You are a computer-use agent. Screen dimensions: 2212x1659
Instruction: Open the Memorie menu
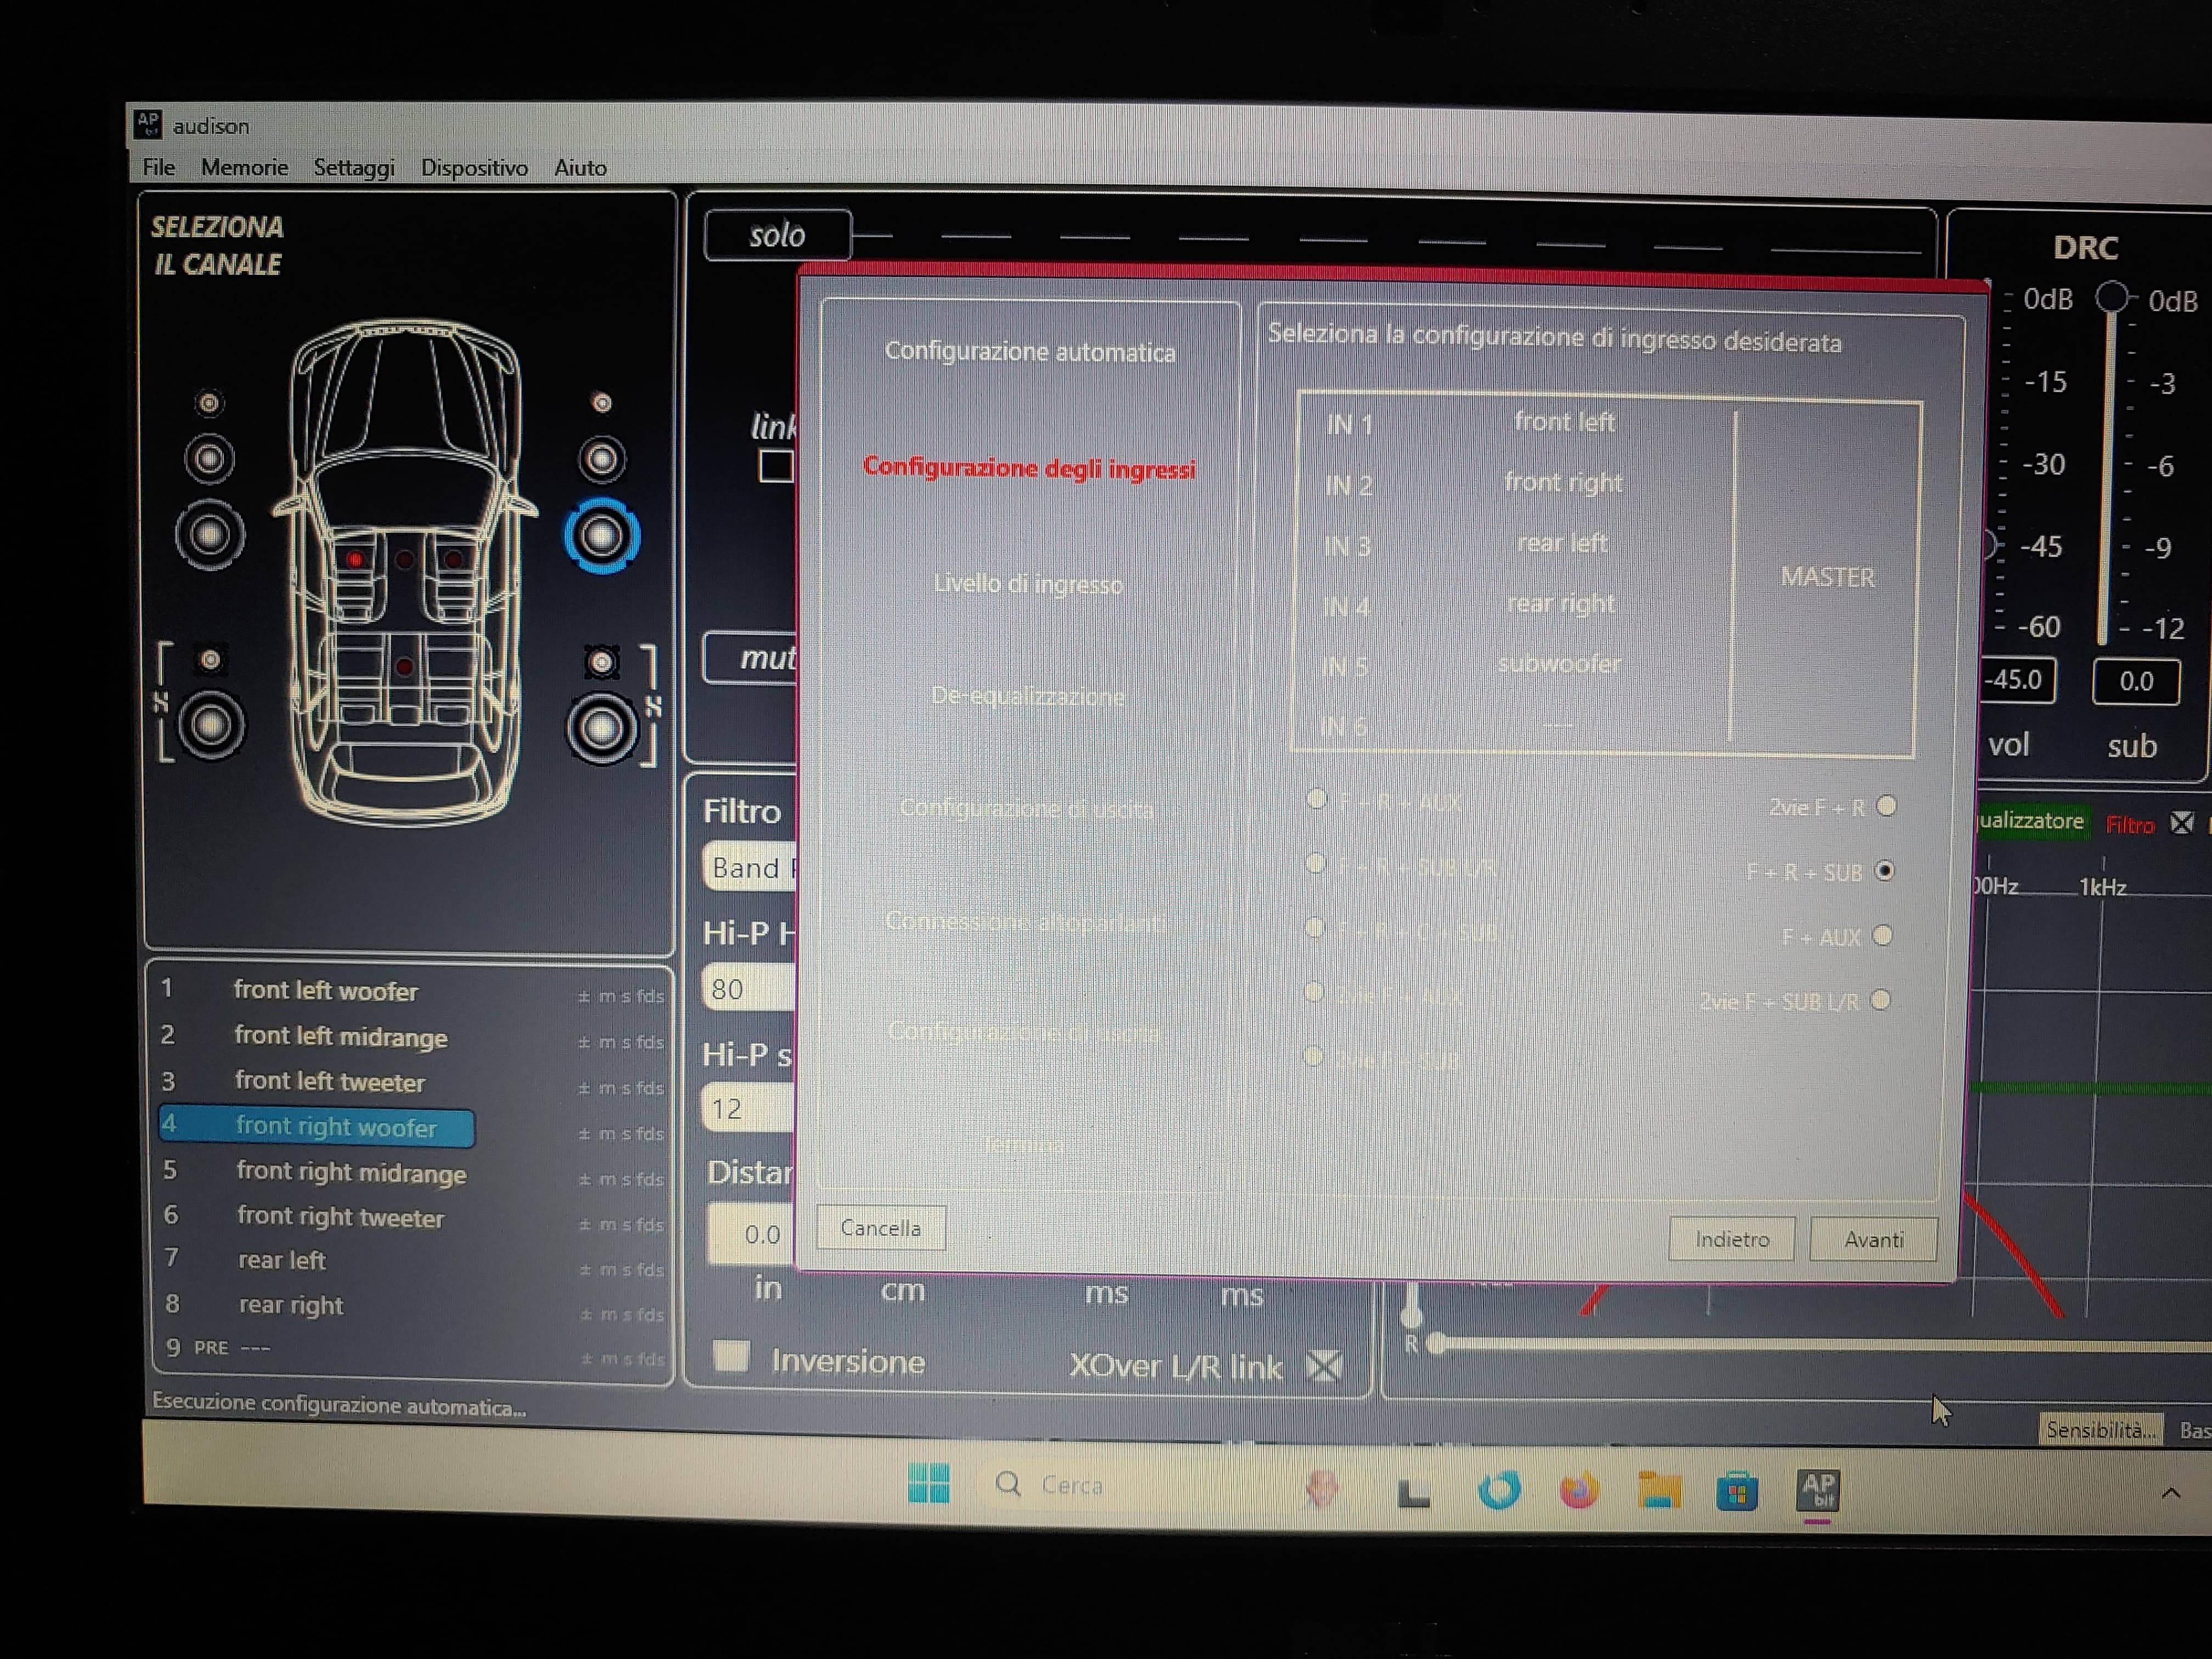click(244, 167)
